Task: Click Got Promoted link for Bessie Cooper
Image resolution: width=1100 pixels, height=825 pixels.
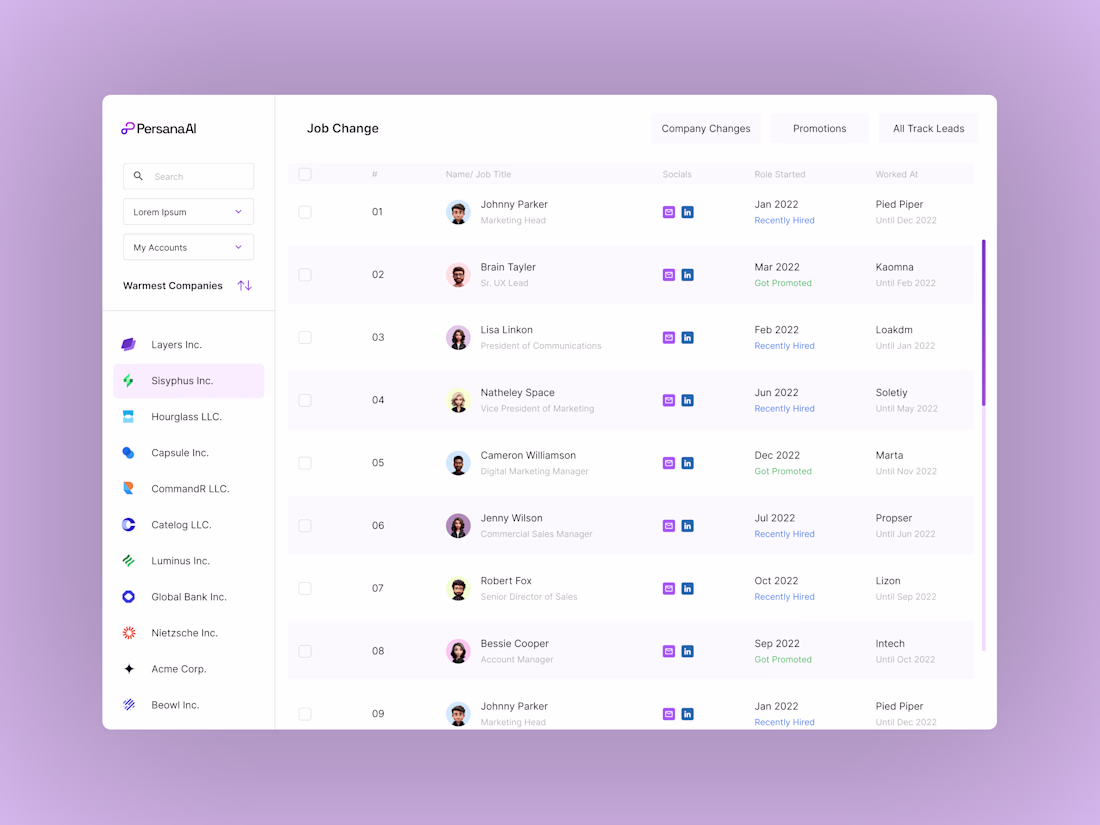Action: click(783, 659)
